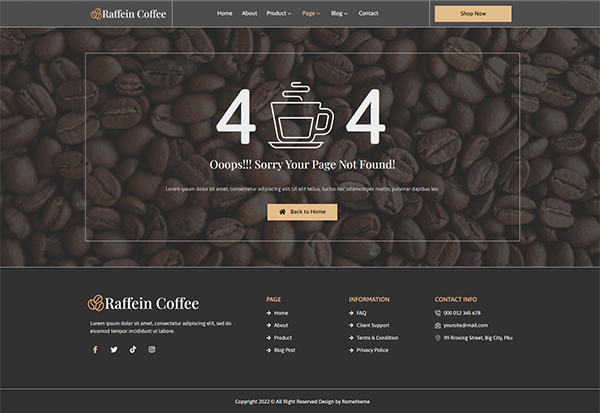Click the Back to Home button
This screenshot has height=413, width=600.
point(302,212)
